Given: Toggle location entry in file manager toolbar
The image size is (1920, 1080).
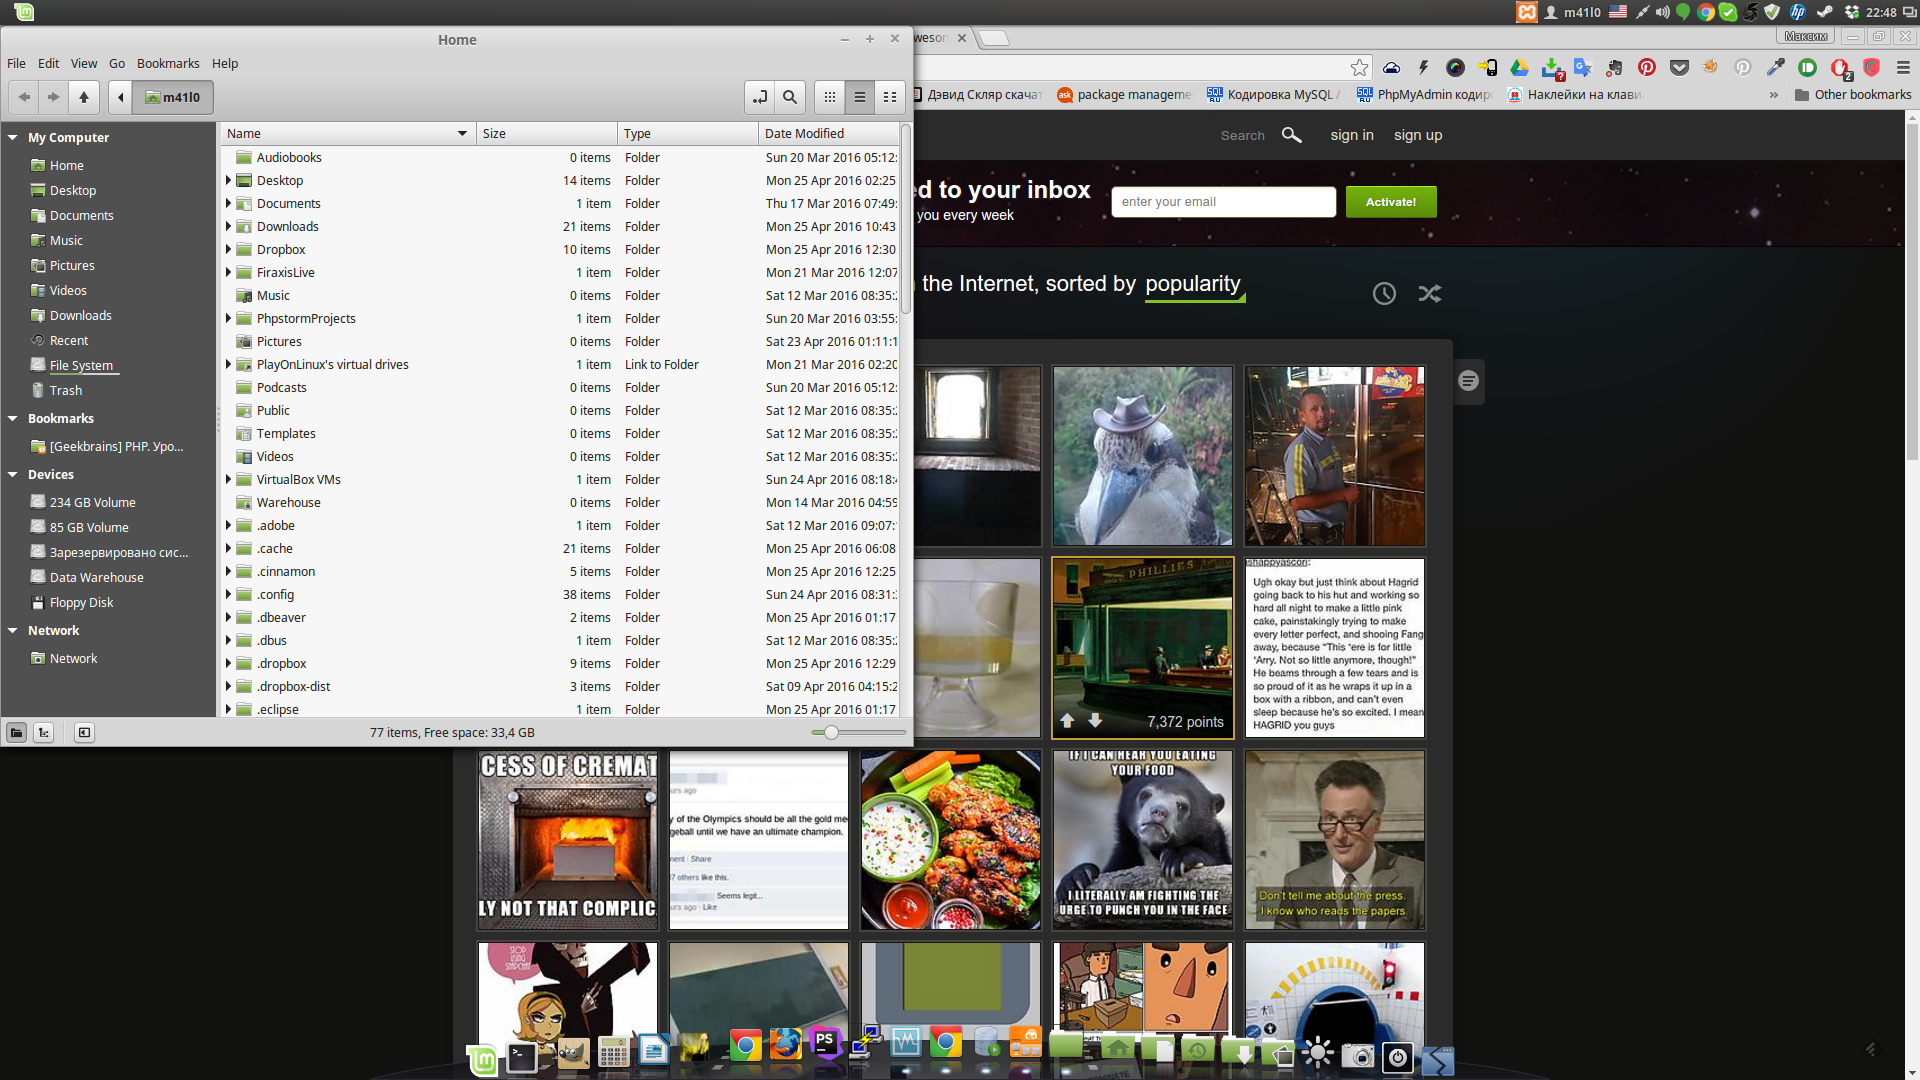Looking at the screenshot, I should (760, 97).
